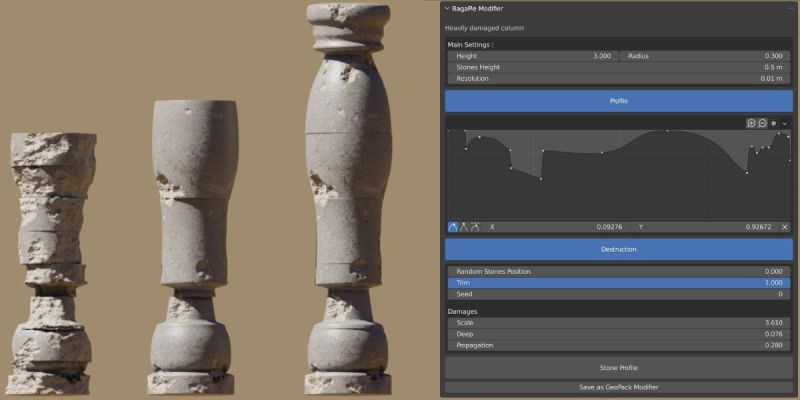Toggle the Profile section button
Image resolution: width=800 pixels, height=400 pixels.
[x=618, y=101]
